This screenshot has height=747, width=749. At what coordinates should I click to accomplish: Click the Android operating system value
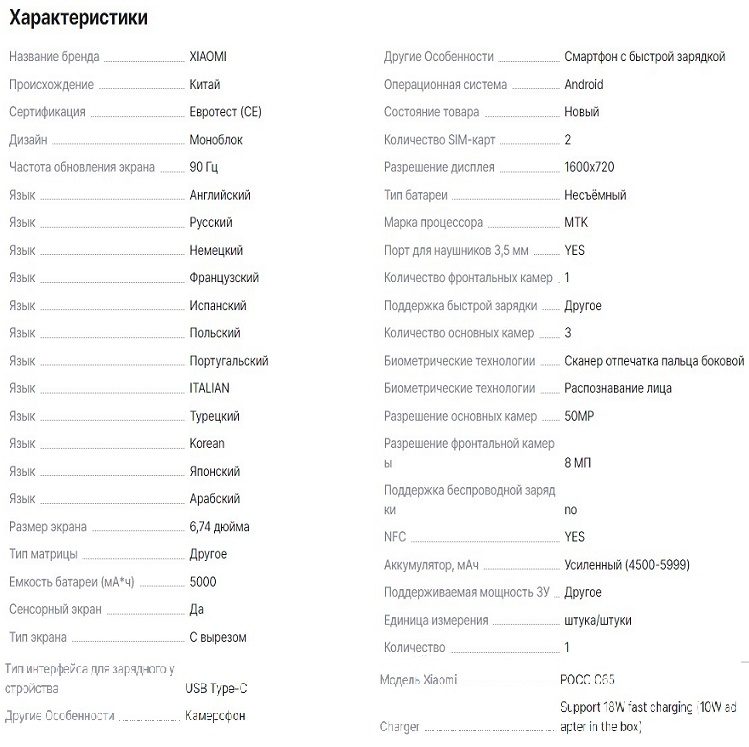[x=584, y=85]
